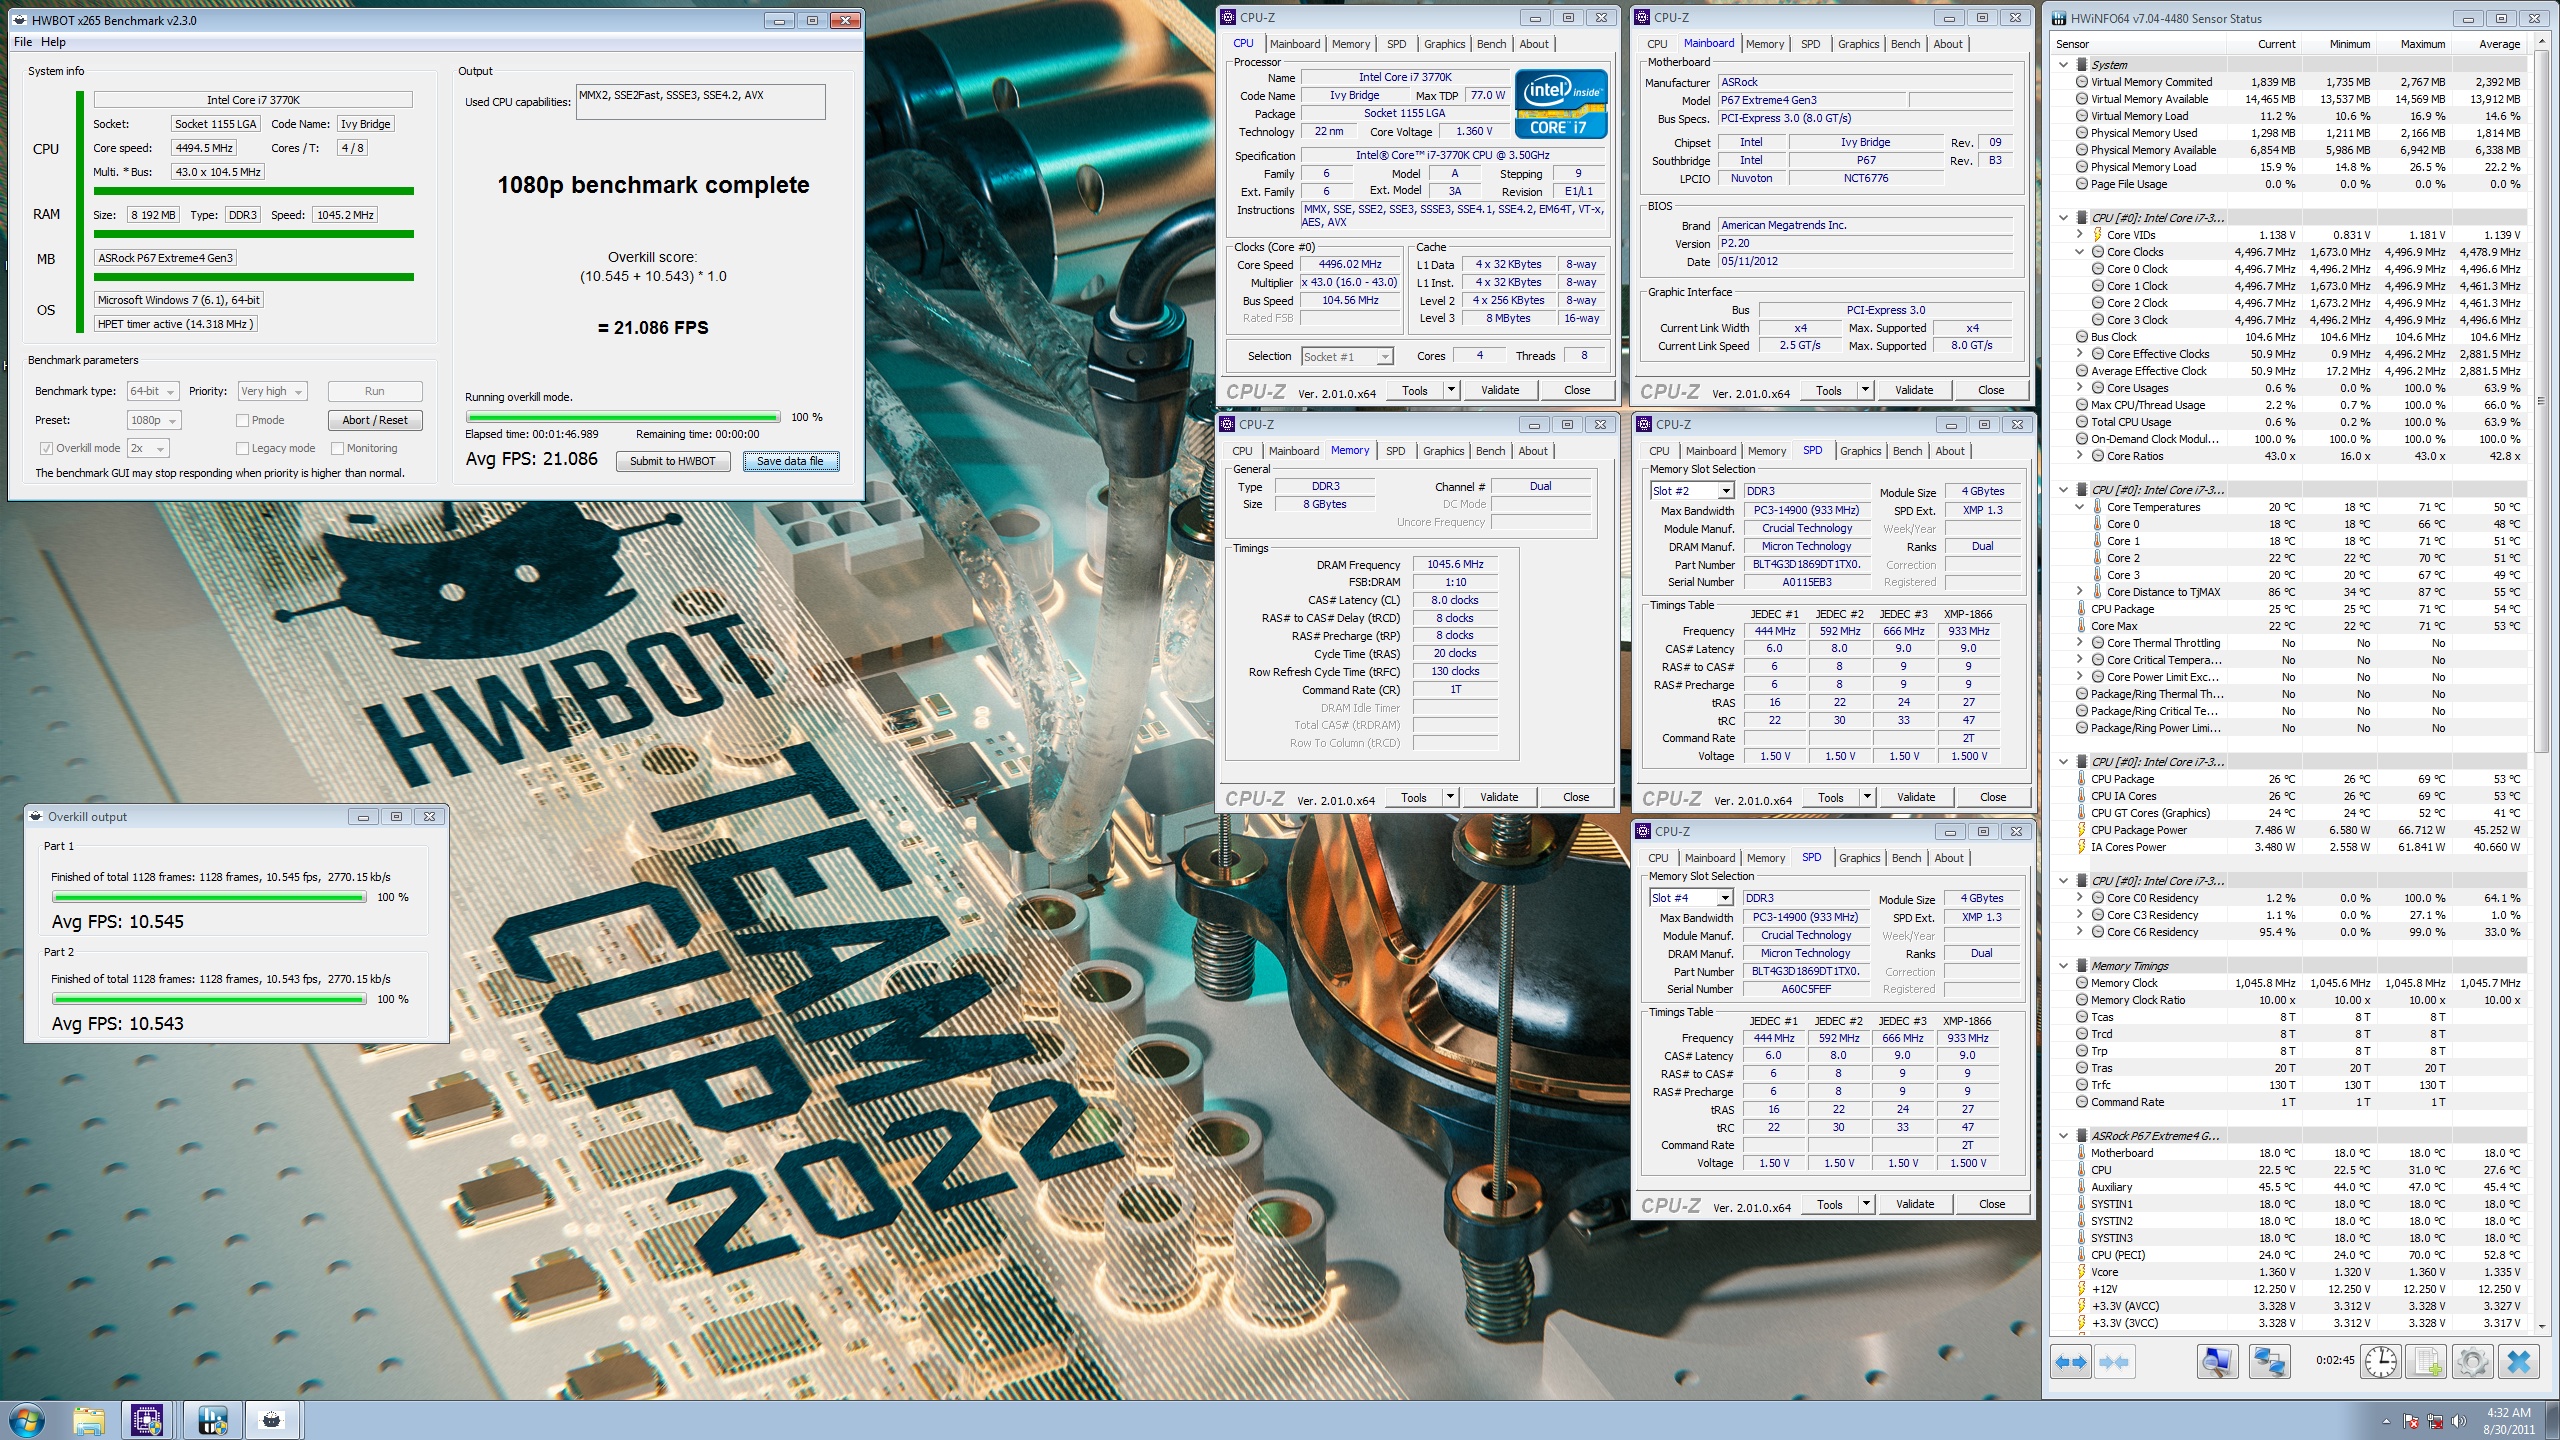This screenshot has height=1440, width=2560.
Task: Switch to HWiNFO taskbar icon
Action: click(212, 1420)
